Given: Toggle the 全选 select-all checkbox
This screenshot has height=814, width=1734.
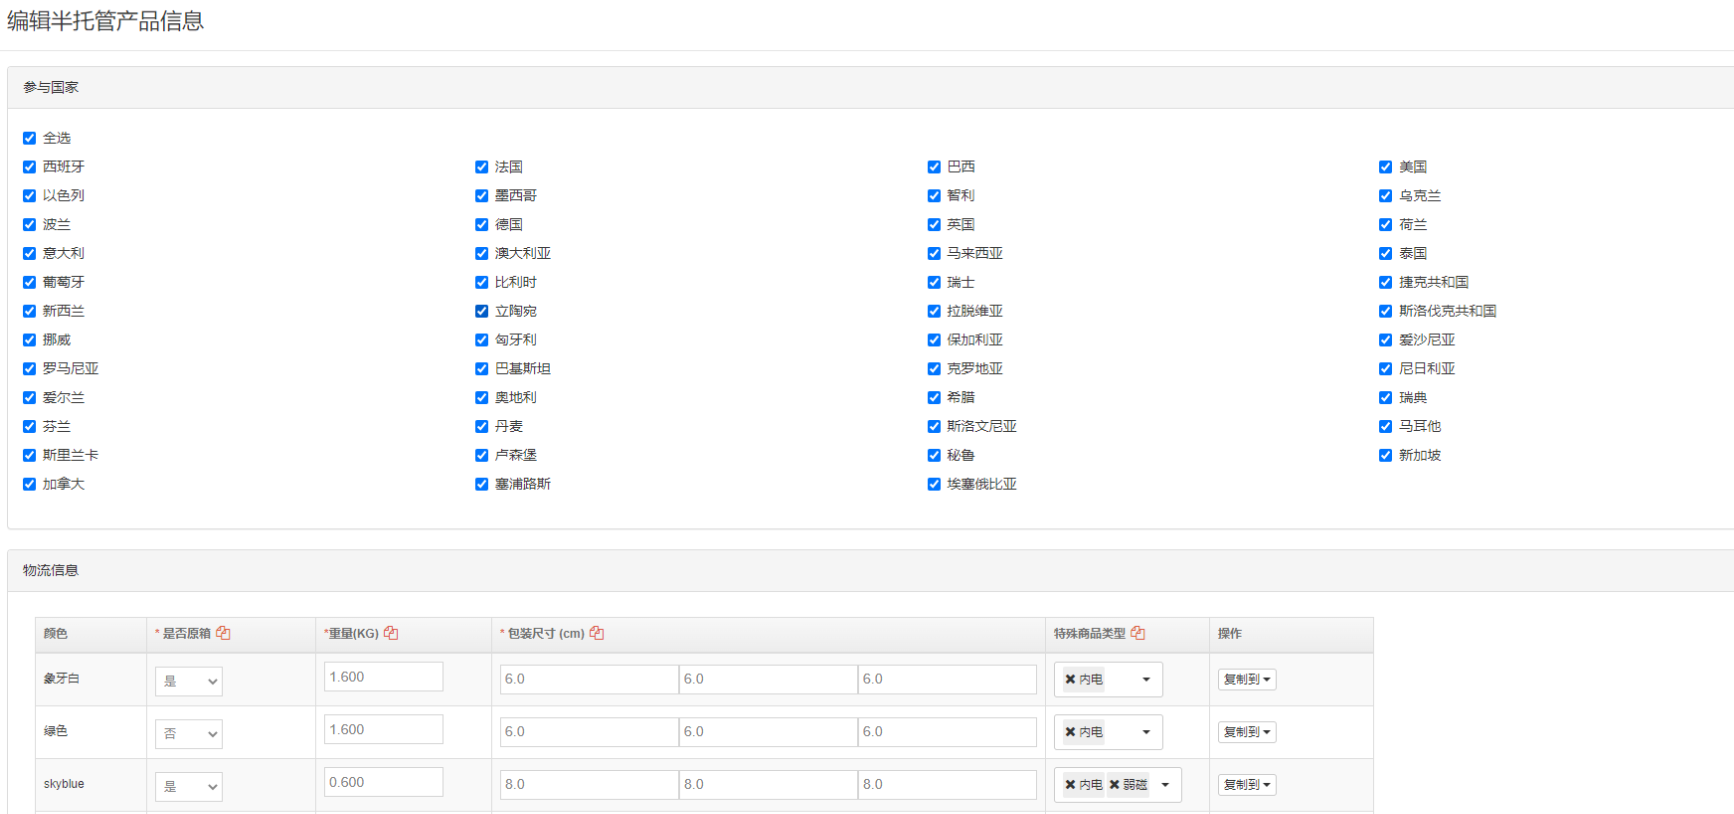Looking at the screenshot, I should pos(29,138).
